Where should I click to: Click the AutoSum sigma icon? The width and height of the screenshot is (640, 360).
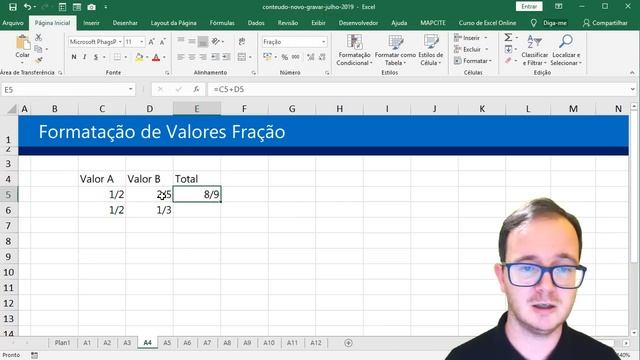point(508,38)
